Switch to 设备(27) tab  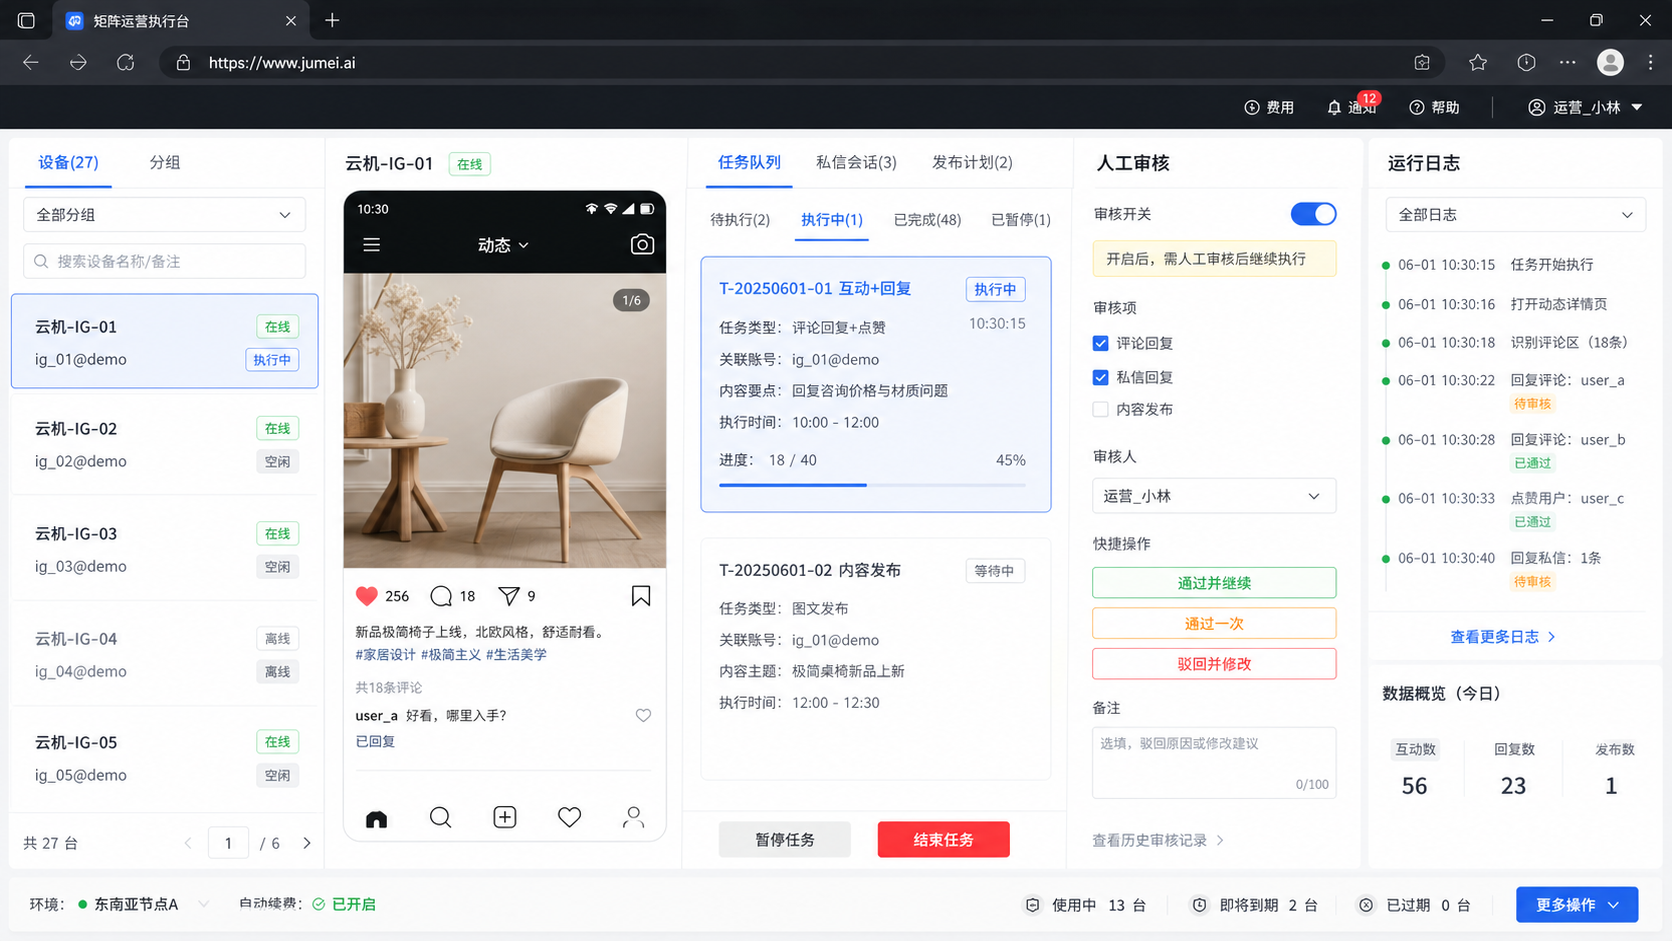[68, 162]
